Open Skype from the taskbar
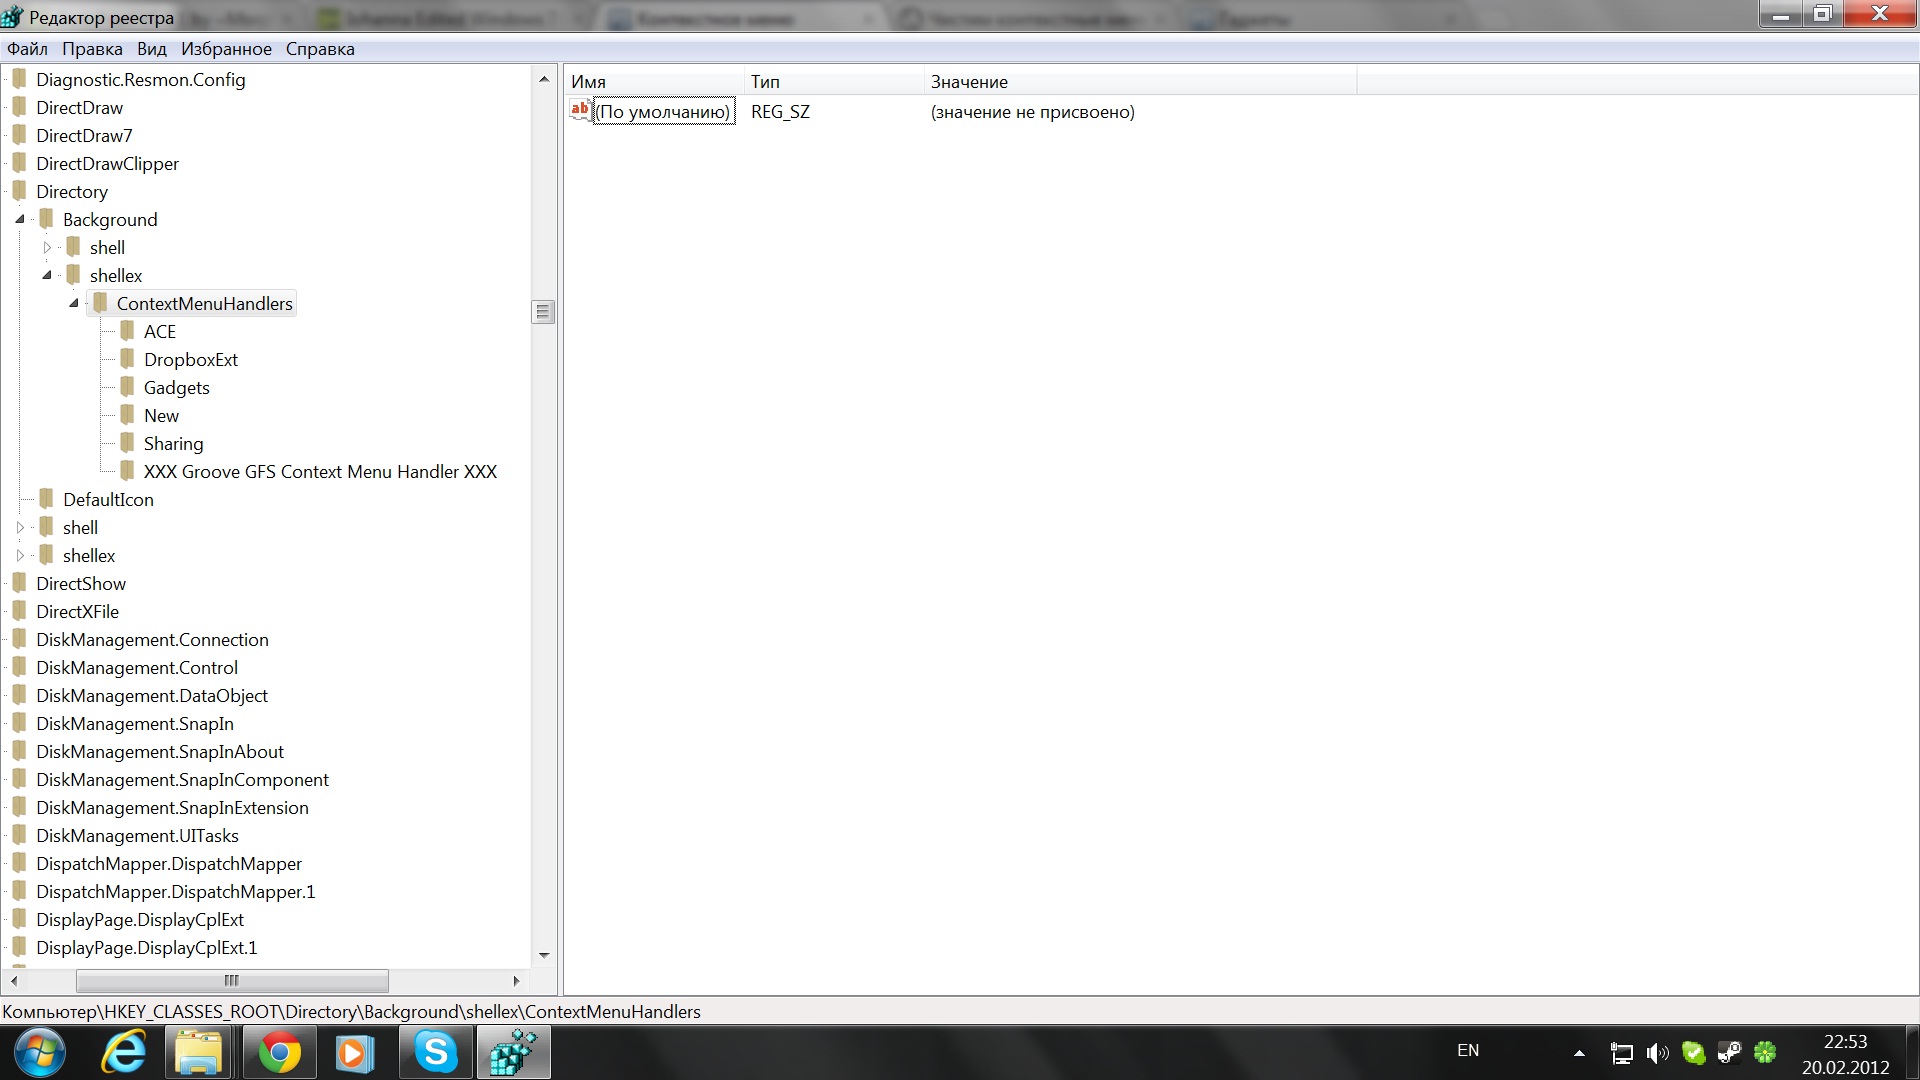Viewport: 1920px width, 1080px height. 436,1053
